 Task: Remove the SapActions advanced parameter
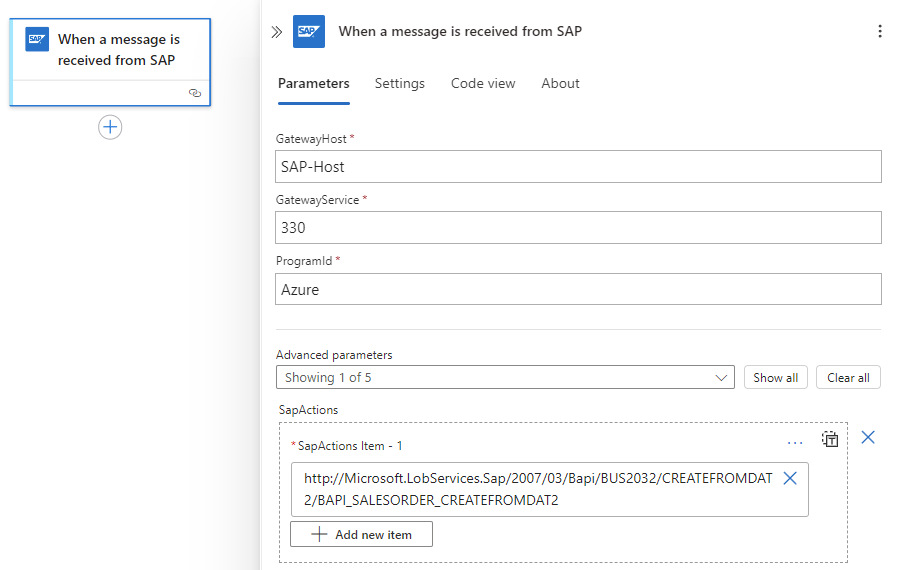click(x=868, y=437)
